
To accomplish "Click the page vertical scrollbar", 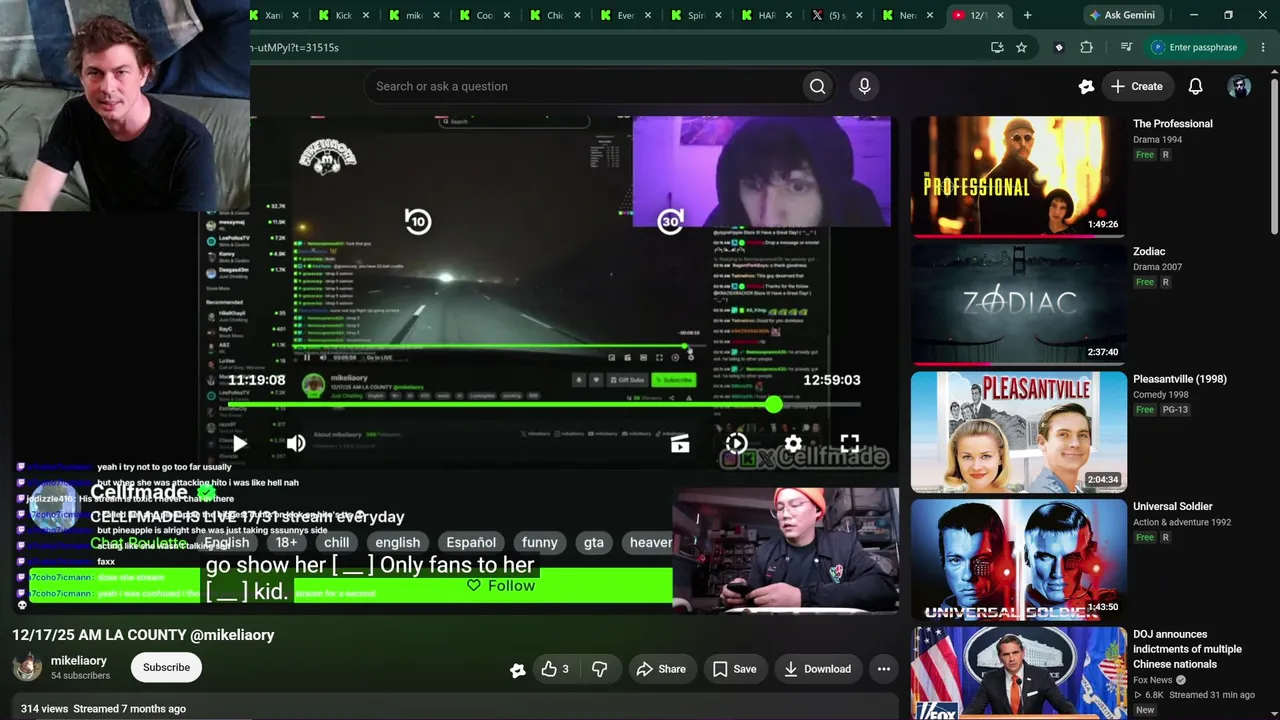I will click(x=1274, y=154).
